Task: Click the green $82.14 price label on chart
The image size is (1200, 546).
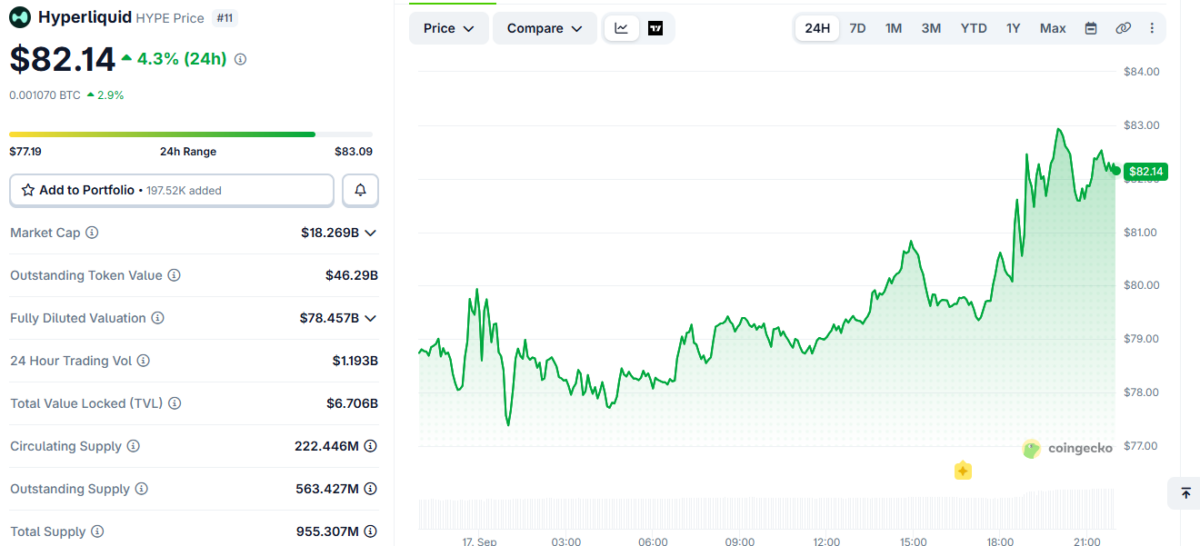Action: pos(1146,171)
